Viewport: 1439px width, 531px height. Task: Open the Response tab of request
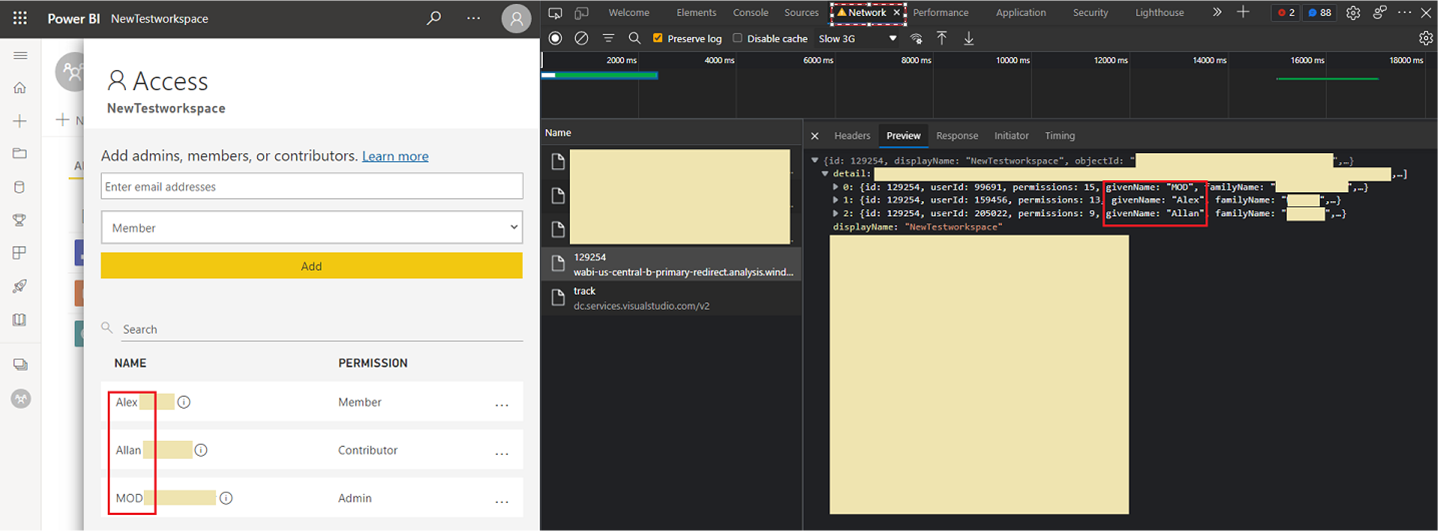click(957, 136)
